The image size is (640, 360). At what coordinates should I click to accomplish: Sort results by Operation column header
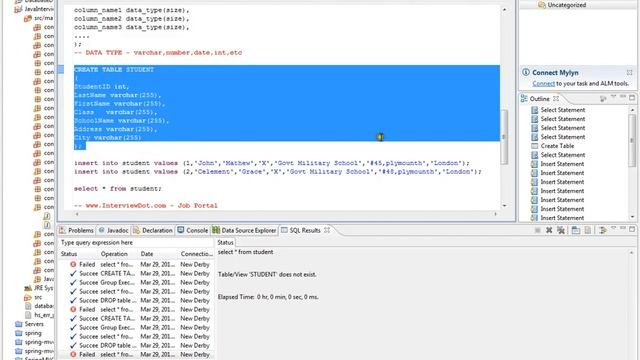coord(114,254)
